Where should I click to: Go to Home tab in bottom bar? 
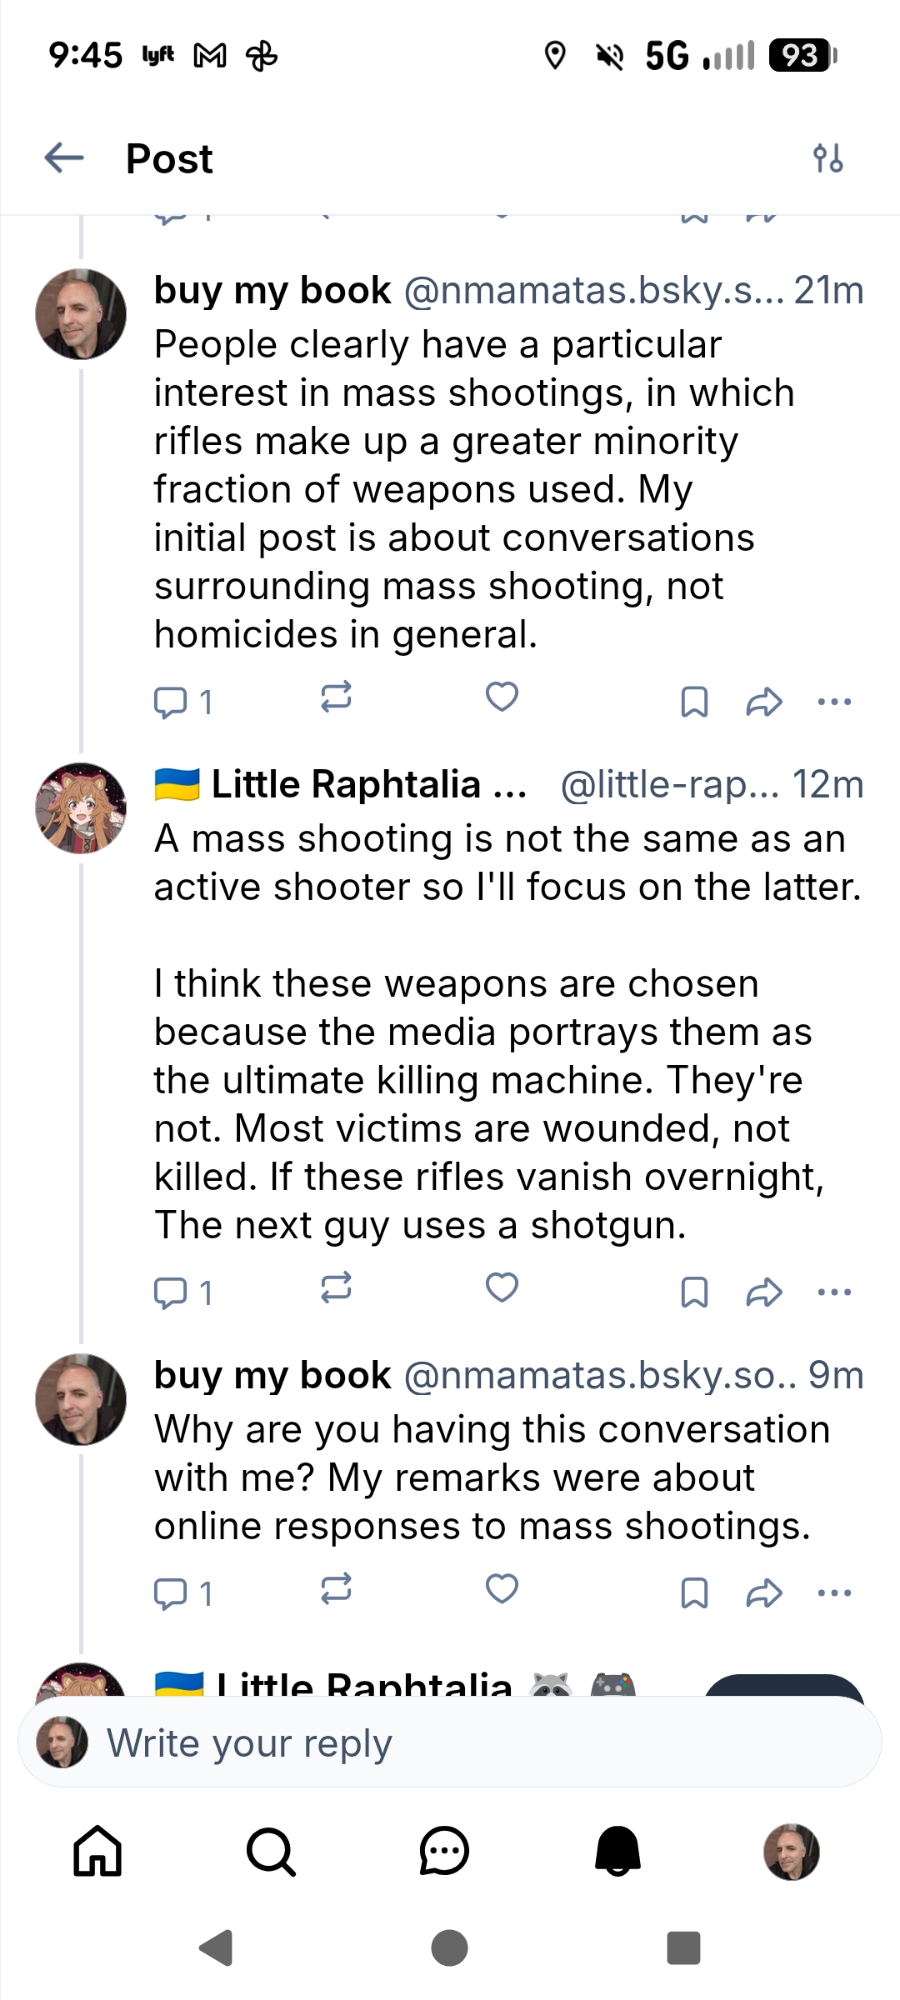pos(98,1851)
